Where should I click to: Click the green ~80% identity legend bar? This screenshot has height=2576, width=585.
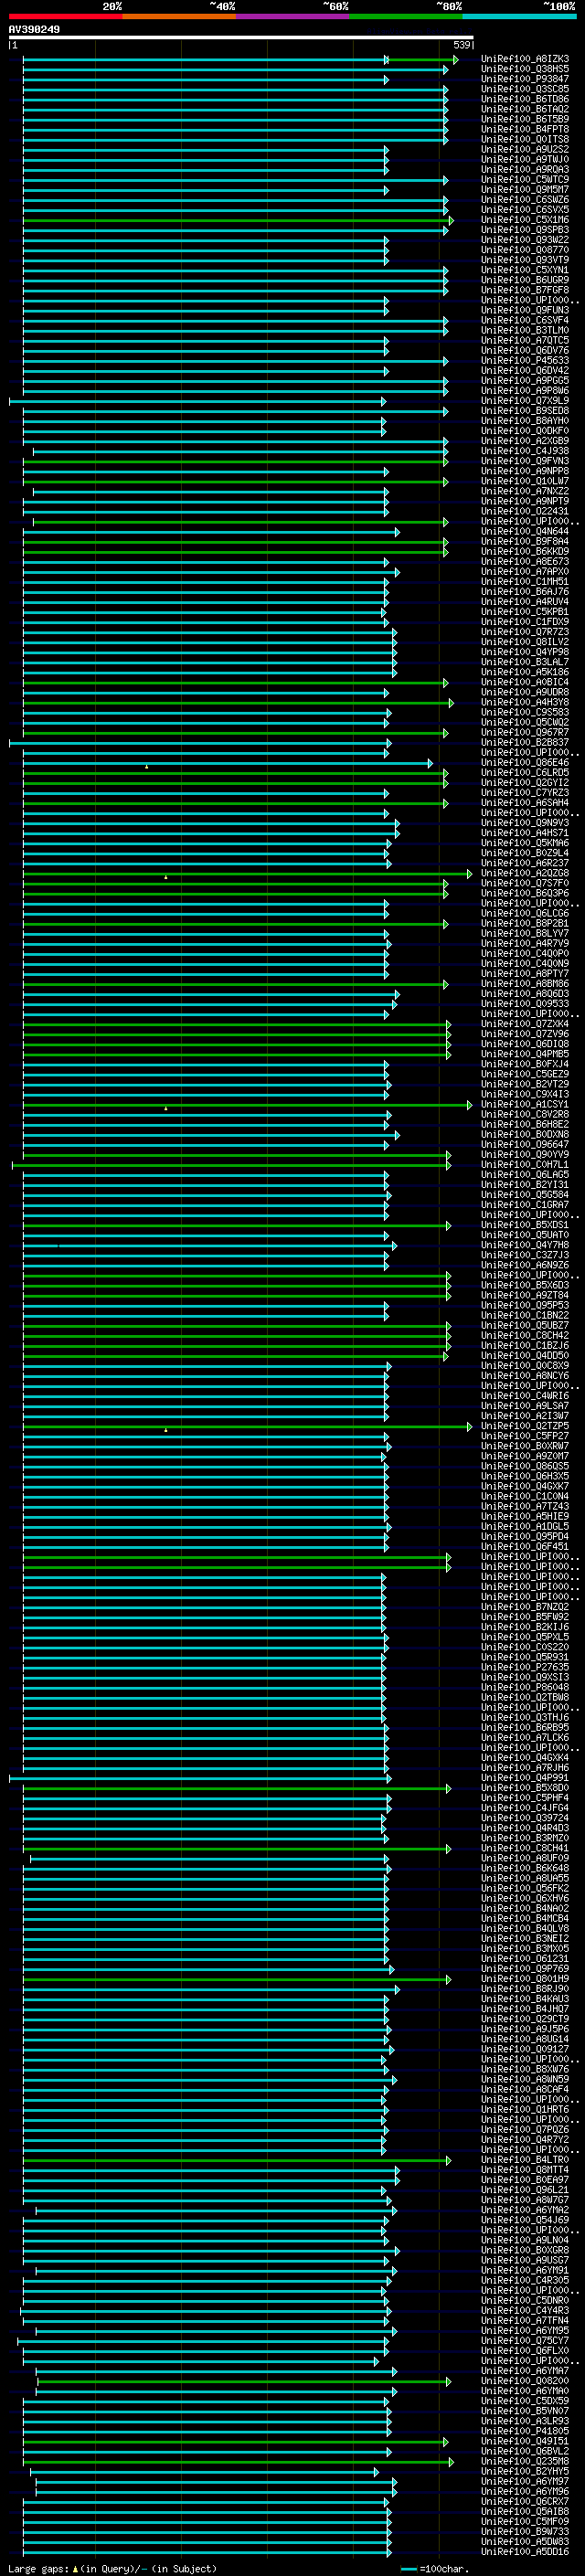pos(406,16)
